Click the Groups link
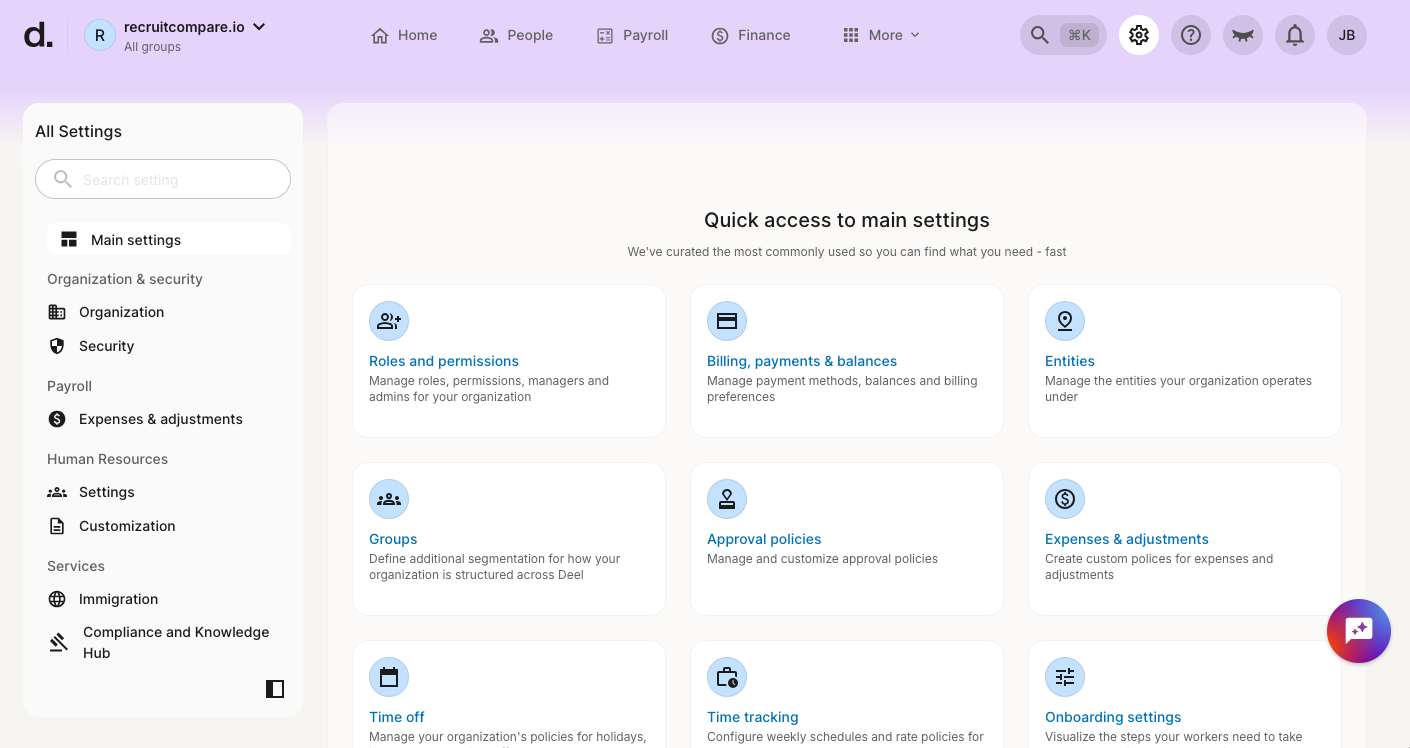Viewport: 1410px width, 748px height. click(393, 539)
